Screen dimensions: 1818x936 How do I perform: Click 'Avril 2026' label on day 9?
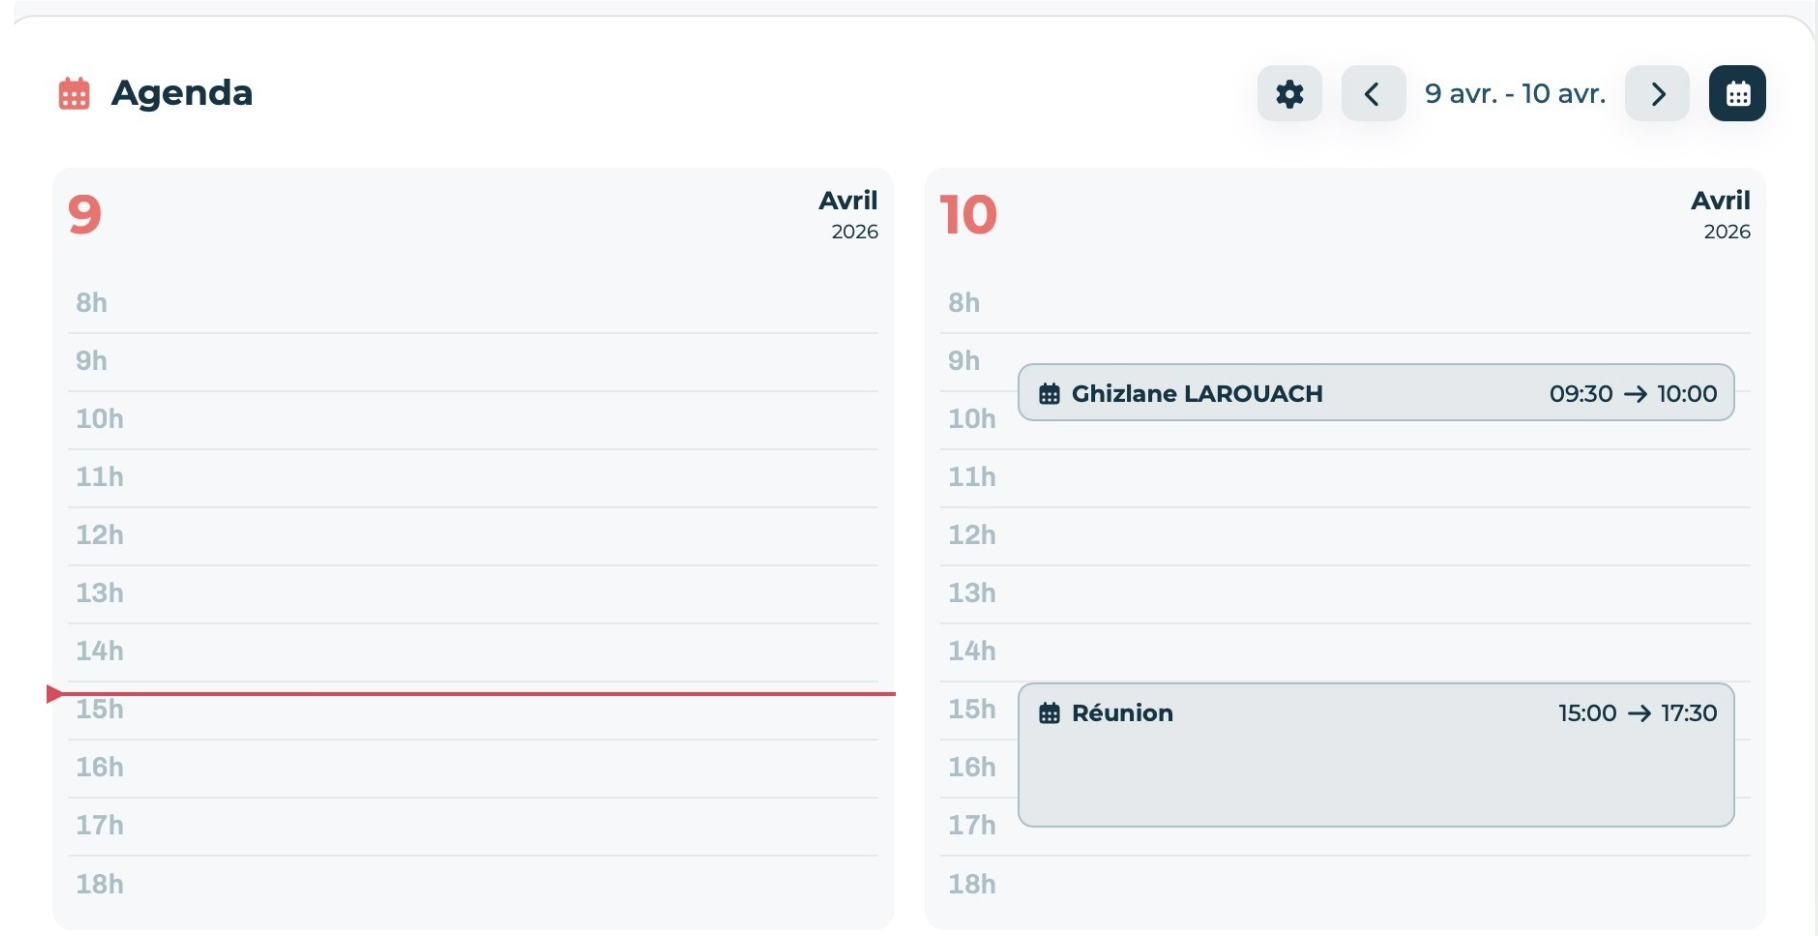point(848,215)
